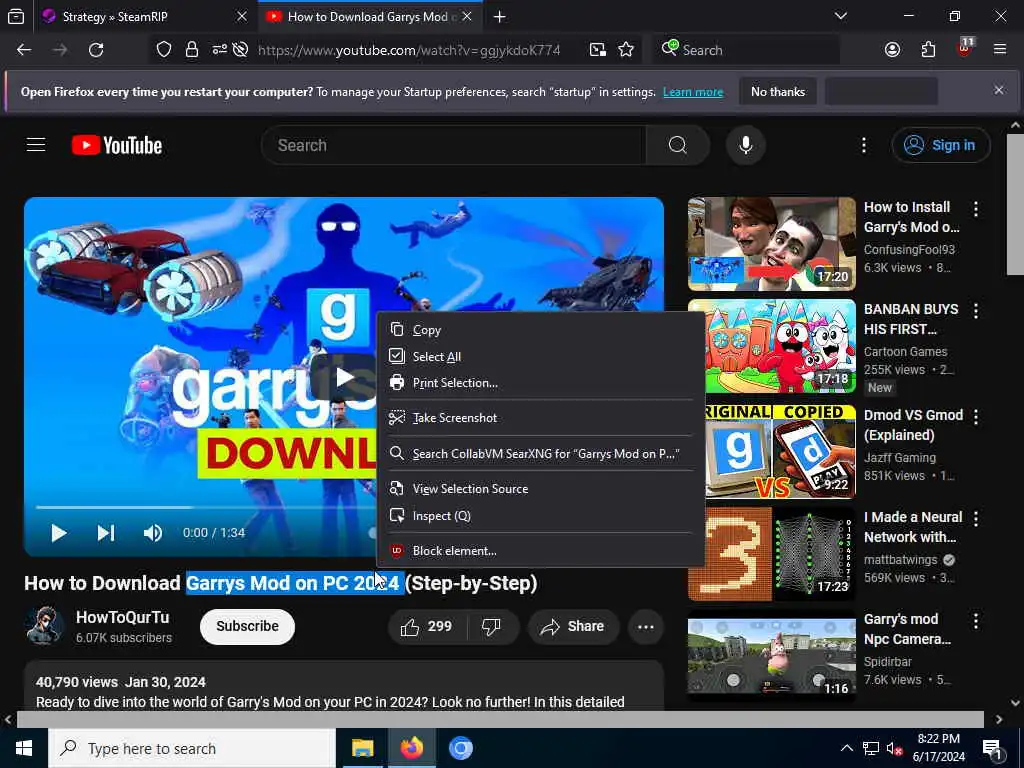
Task: Open the Firefox hamburger application menu
Action: [1000, 50]
